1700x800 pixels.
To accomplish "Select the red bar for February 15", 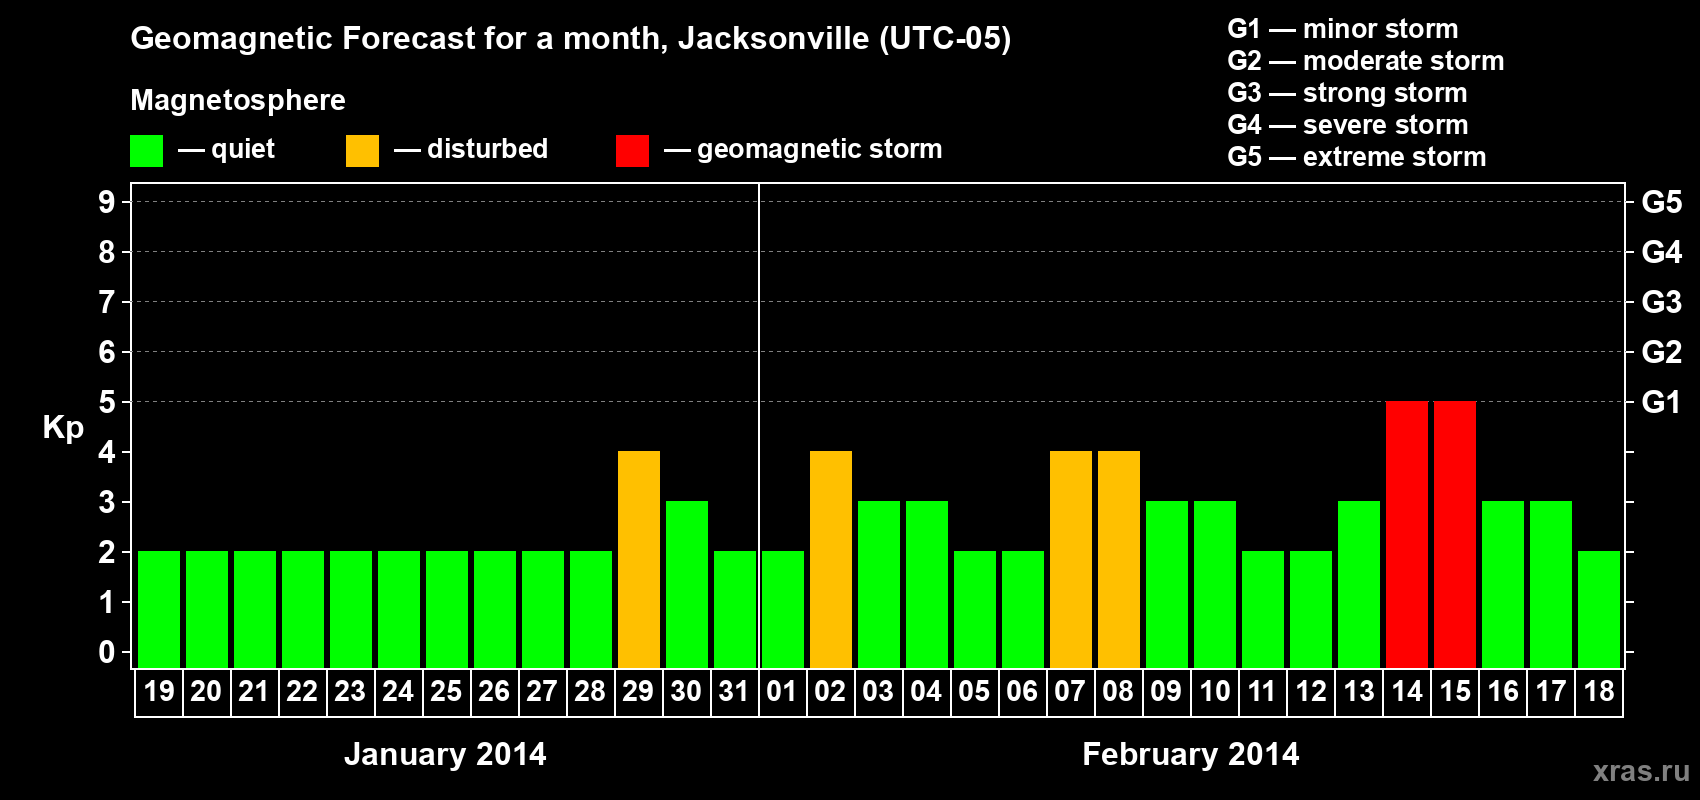I will (1455, 534).
